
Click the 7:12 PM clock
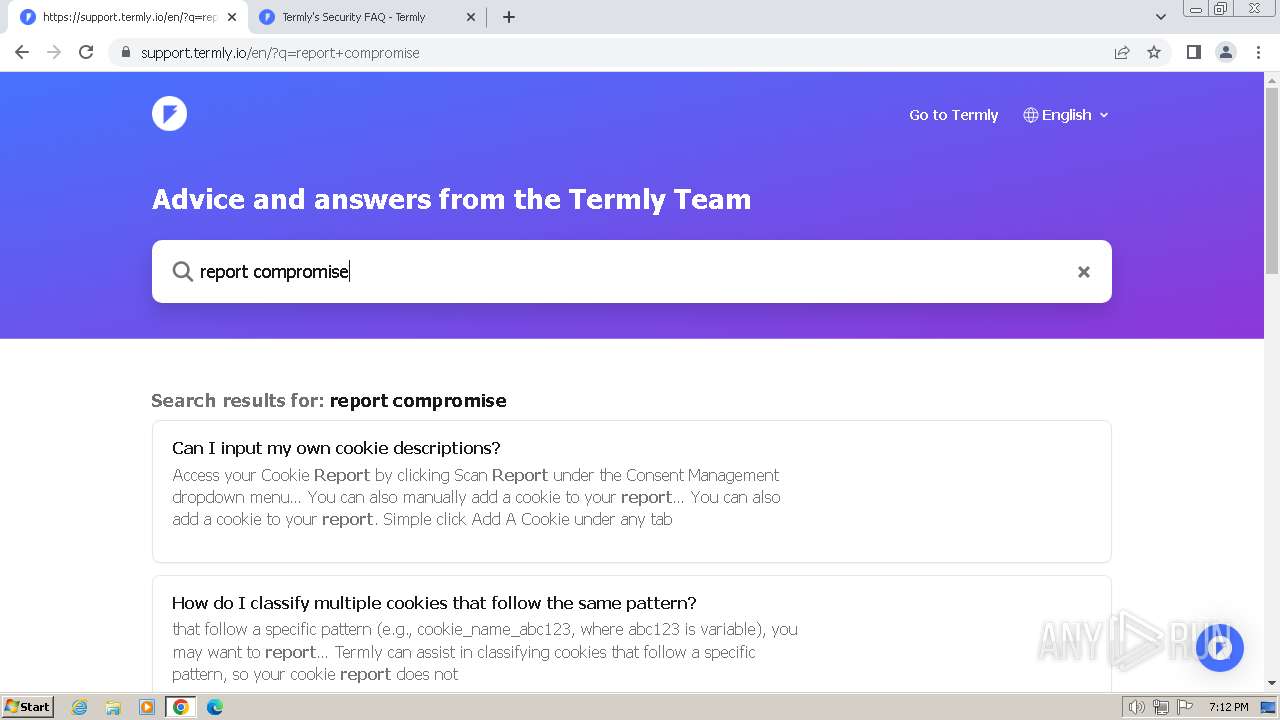tap(1228, 707)
